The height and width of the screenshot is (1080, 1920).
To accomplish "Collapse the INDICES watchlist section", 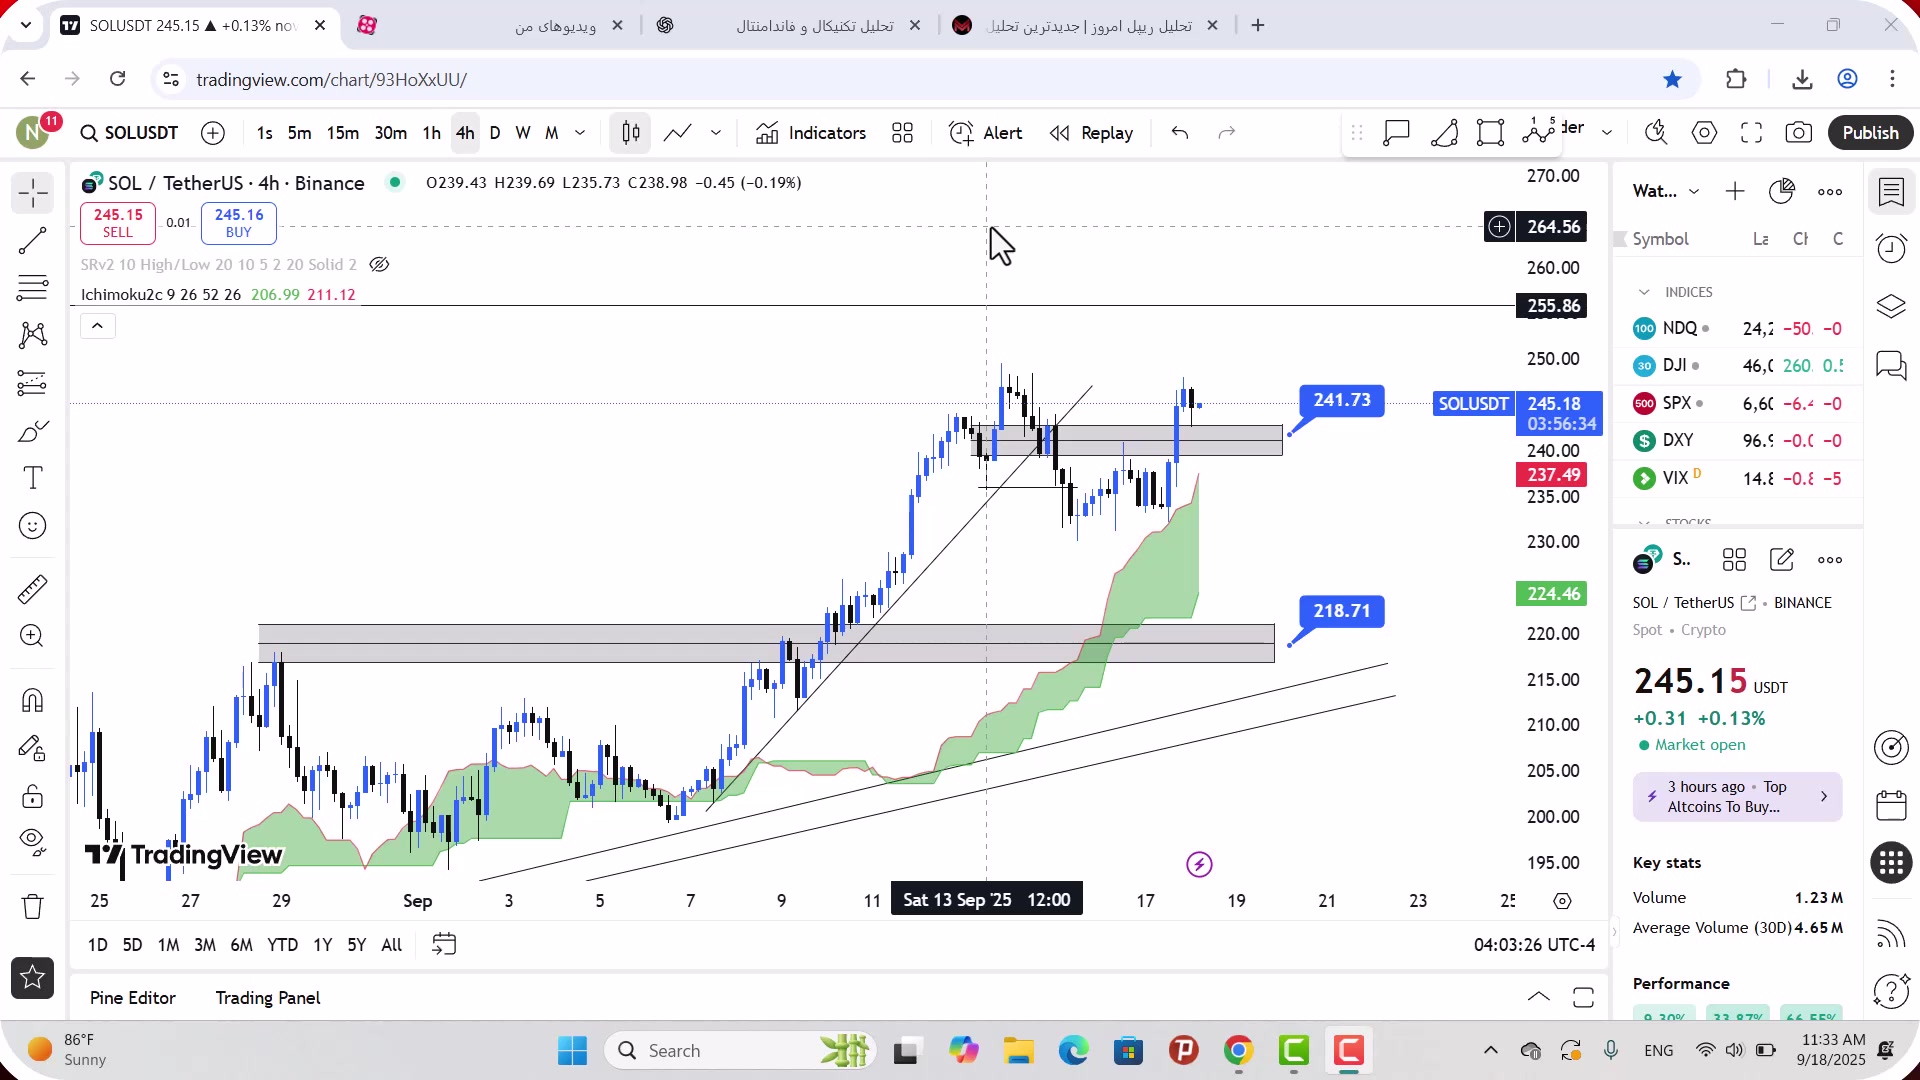I will point(1644,292).
